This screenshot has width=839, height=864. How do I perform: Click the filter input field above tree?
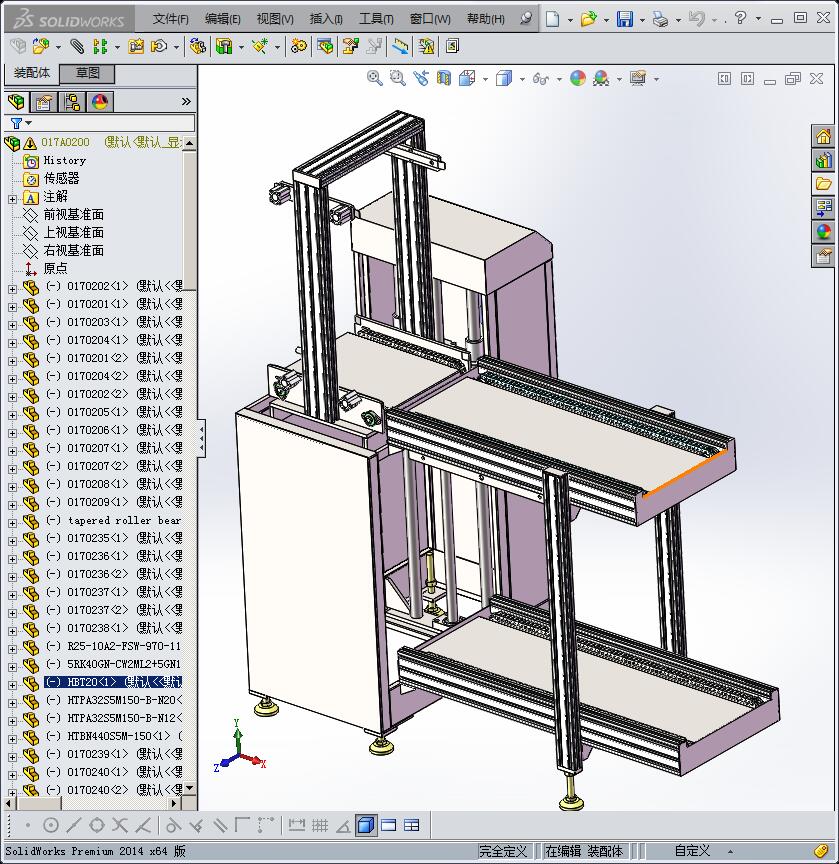[x=110, y=123]
